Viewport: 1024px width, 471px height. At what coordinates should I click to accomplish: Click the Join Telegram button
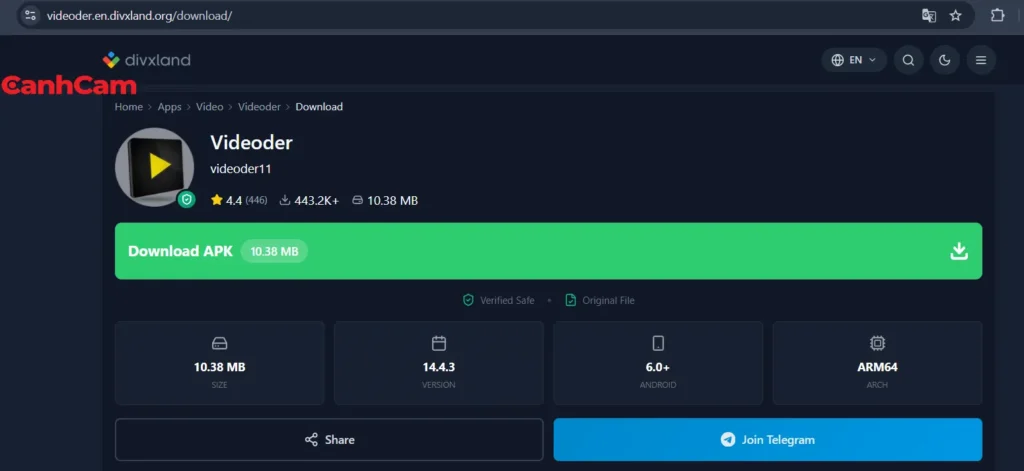tap(768, 440)
